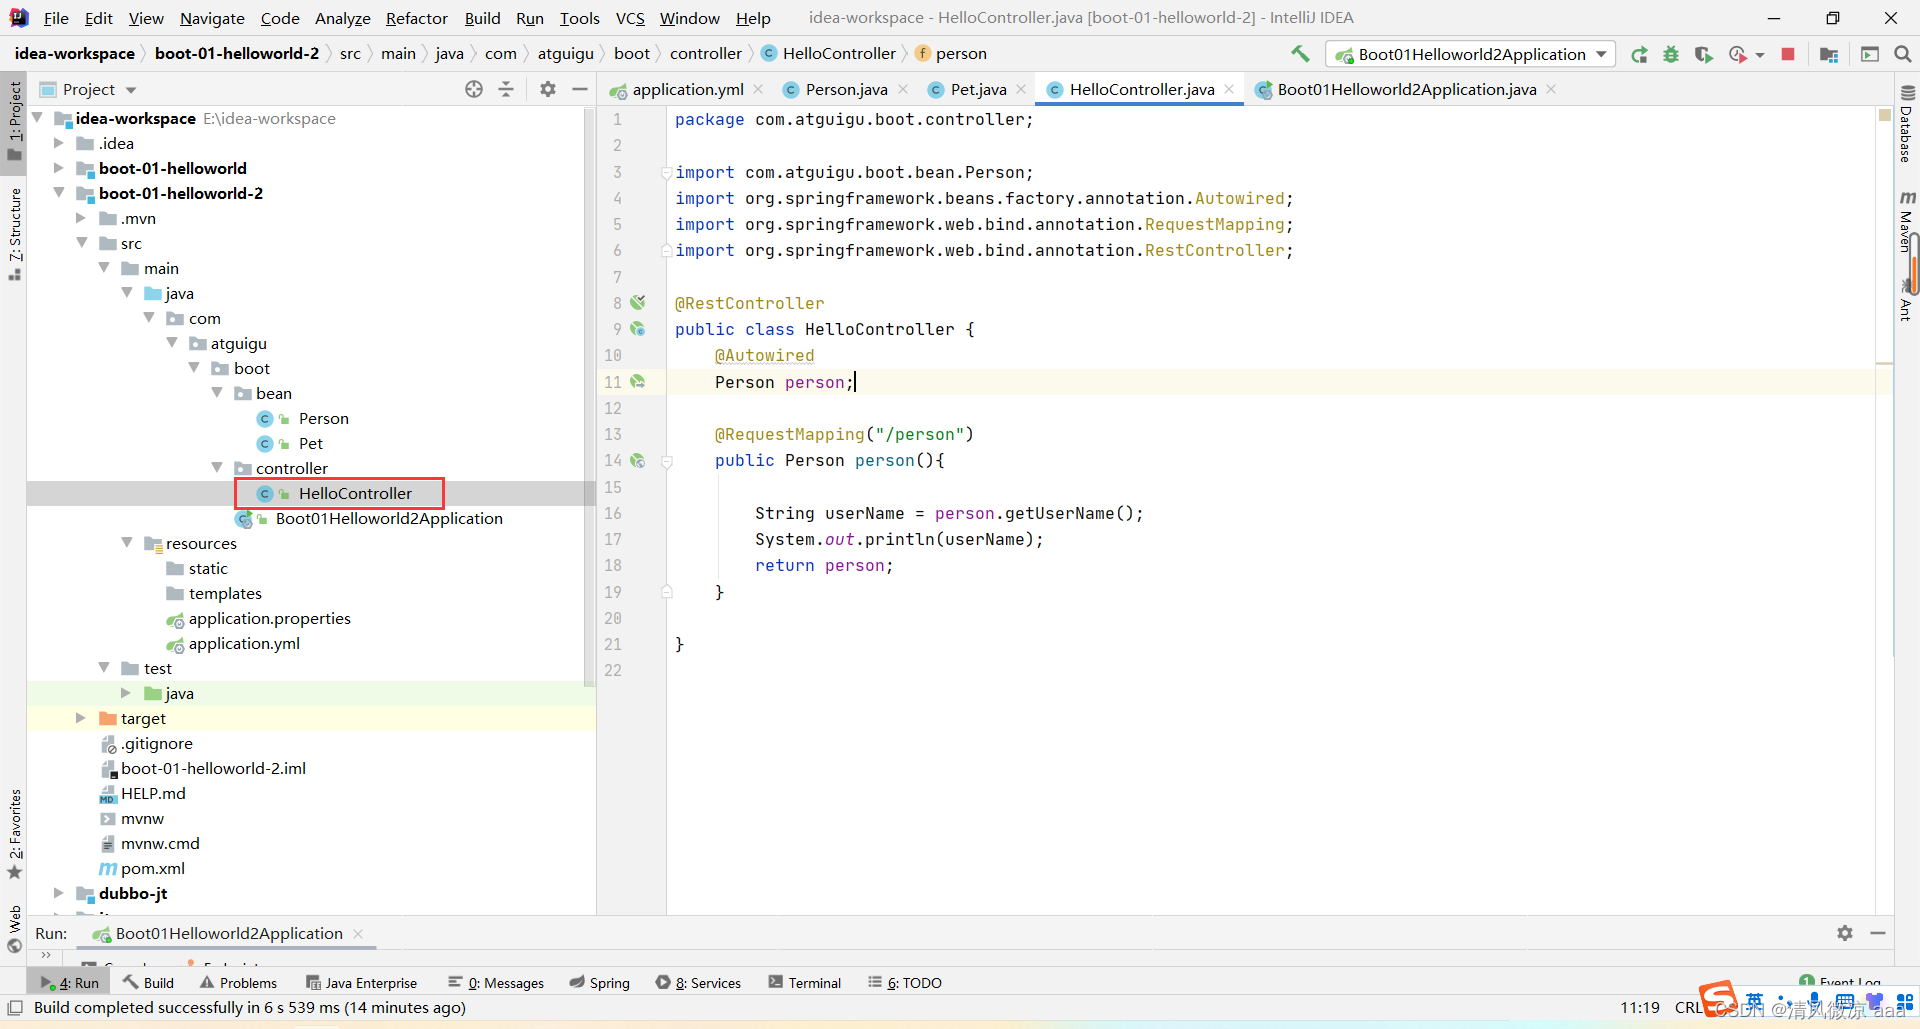This screenshot has width=1920, height=1029.
Task: Open the Terminal tool window
Action: coord(805,983)
